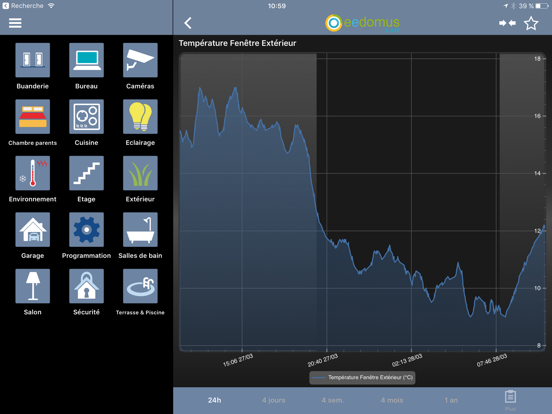Return to Recherche app via back indicator
The image size is (552, 414).
[x=23, y=6]
